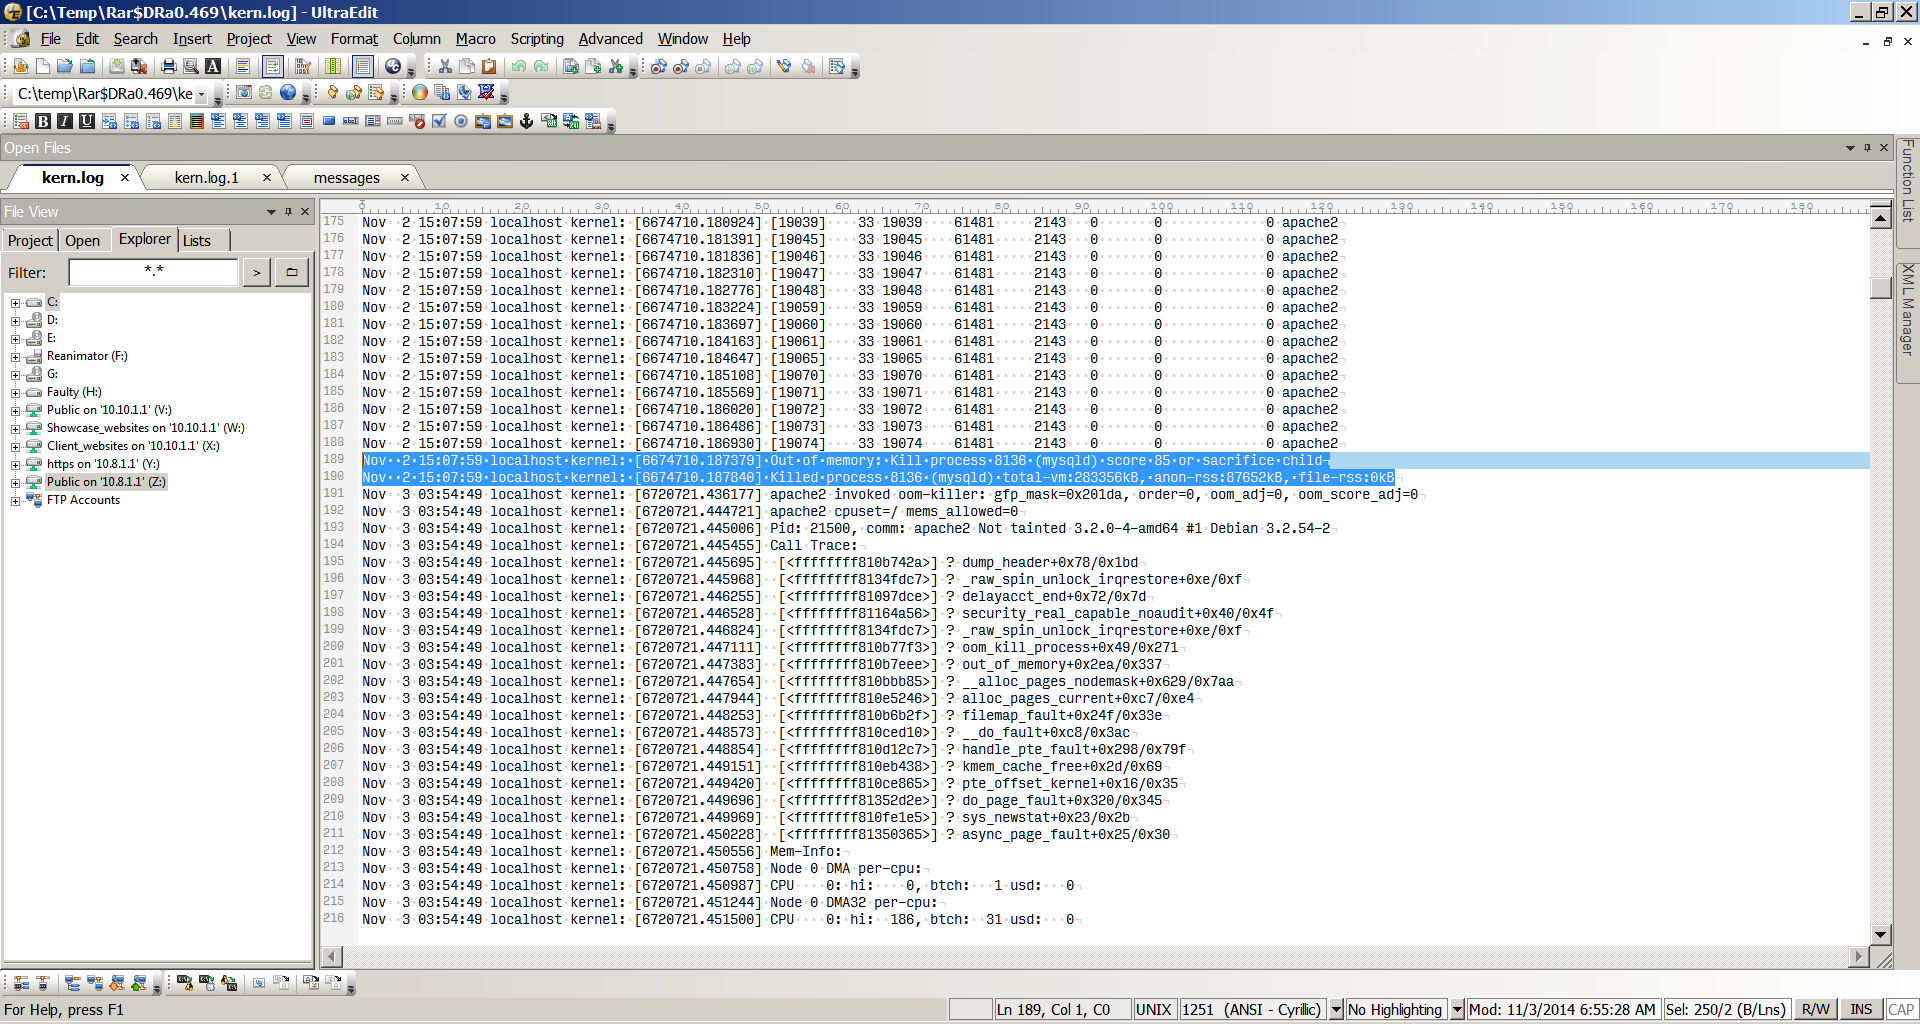Image resolution: width=1920 pixels, height=1024 pixels.
Task: Click the filter apply '>' button
Action: click(x=256, y=272)
